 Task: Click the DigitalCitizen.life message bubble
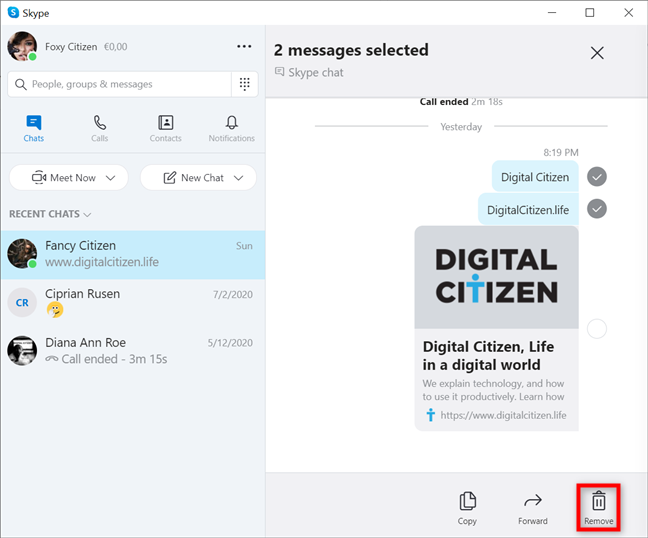point(528,209)
